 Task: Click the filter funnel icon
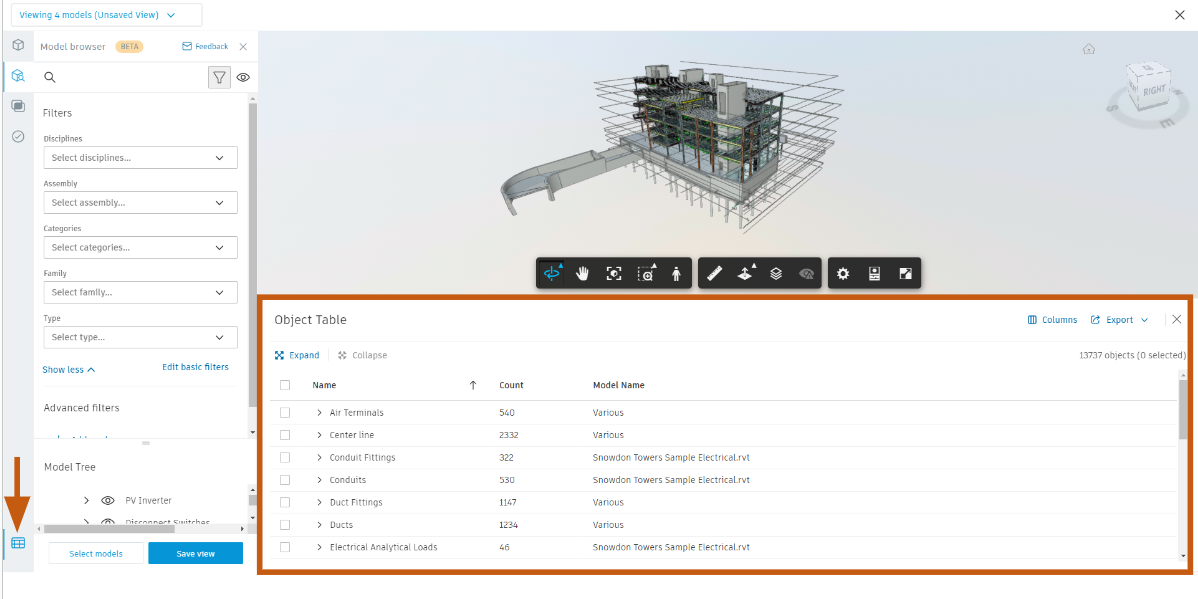[219, 77]
